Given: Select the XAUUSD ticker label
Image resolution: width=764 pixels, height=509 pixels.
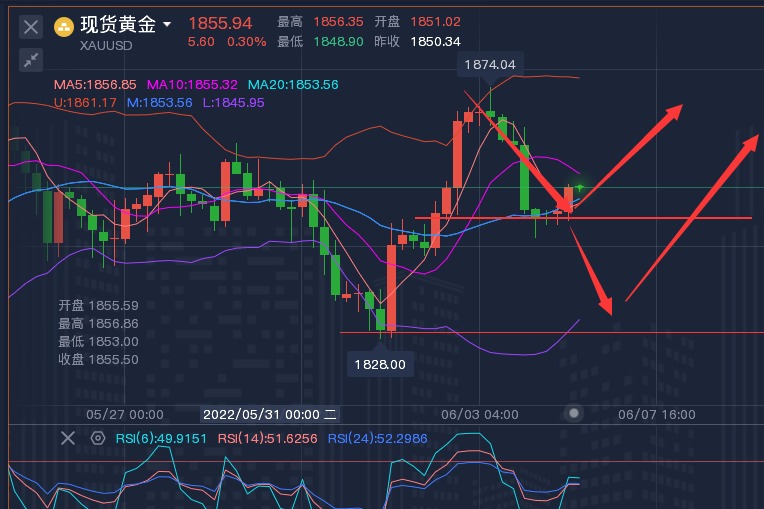Looking at the screenshot, I should click(106, 45).
